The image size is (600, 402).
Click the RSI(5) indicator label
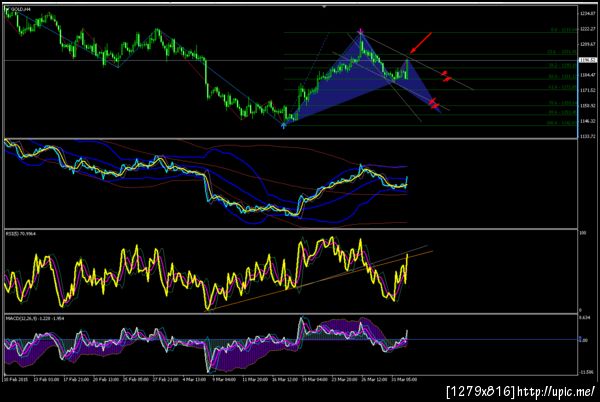[x=21, y=233]
